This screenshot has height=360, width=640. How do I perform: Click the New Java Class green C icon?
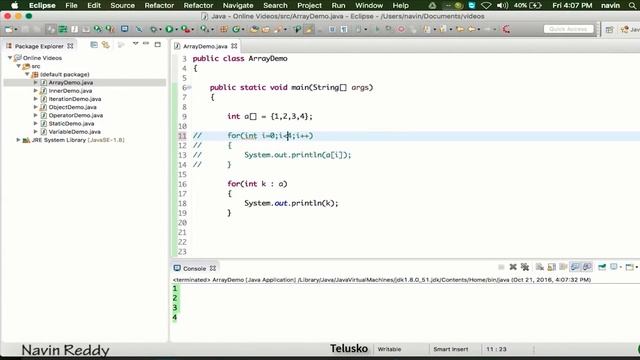236,29
